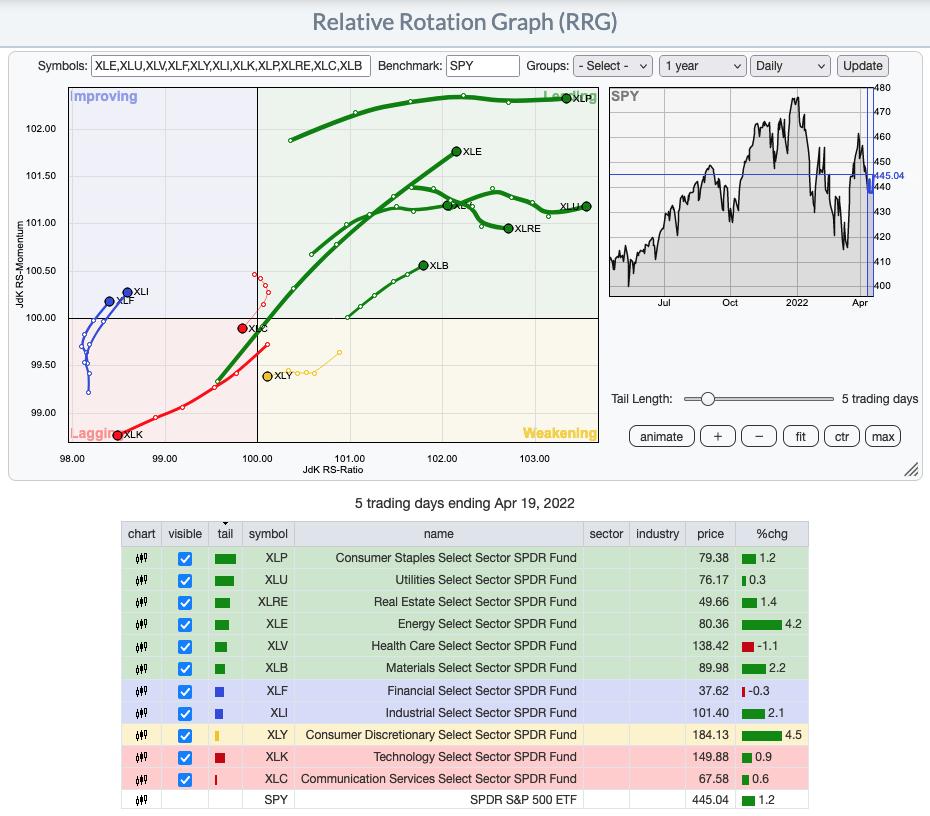Screen dimensions: 930x816
Task: Click the XLF point on the graph
Action: (109, 301)
